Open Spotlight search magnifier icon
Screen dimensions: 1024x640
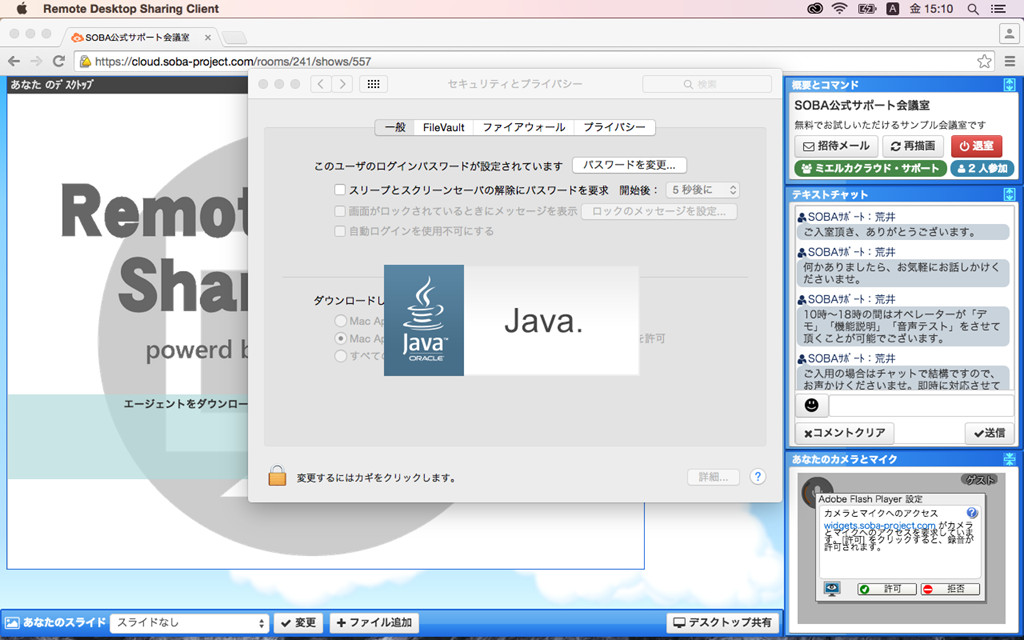pyautogui.click(x=973, y=8)
